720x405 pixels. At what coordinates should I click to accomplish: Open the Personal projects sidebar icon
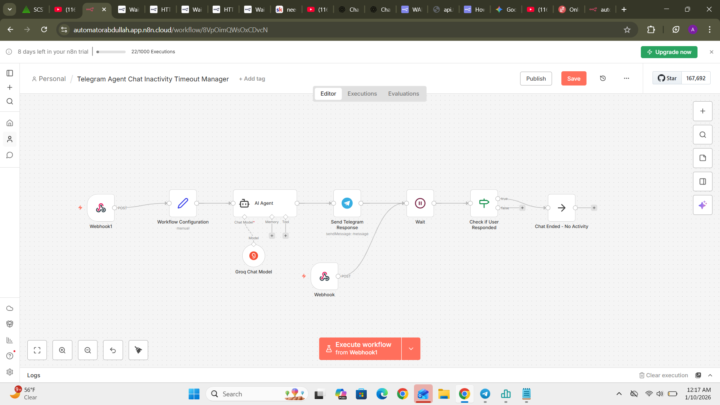(x=10, y=139)
